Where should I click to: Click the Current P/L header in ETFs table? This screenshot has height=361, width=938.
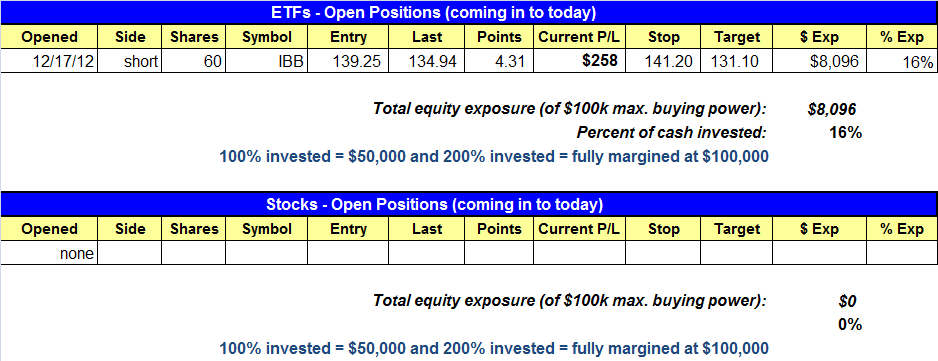[x=579, y=37]
